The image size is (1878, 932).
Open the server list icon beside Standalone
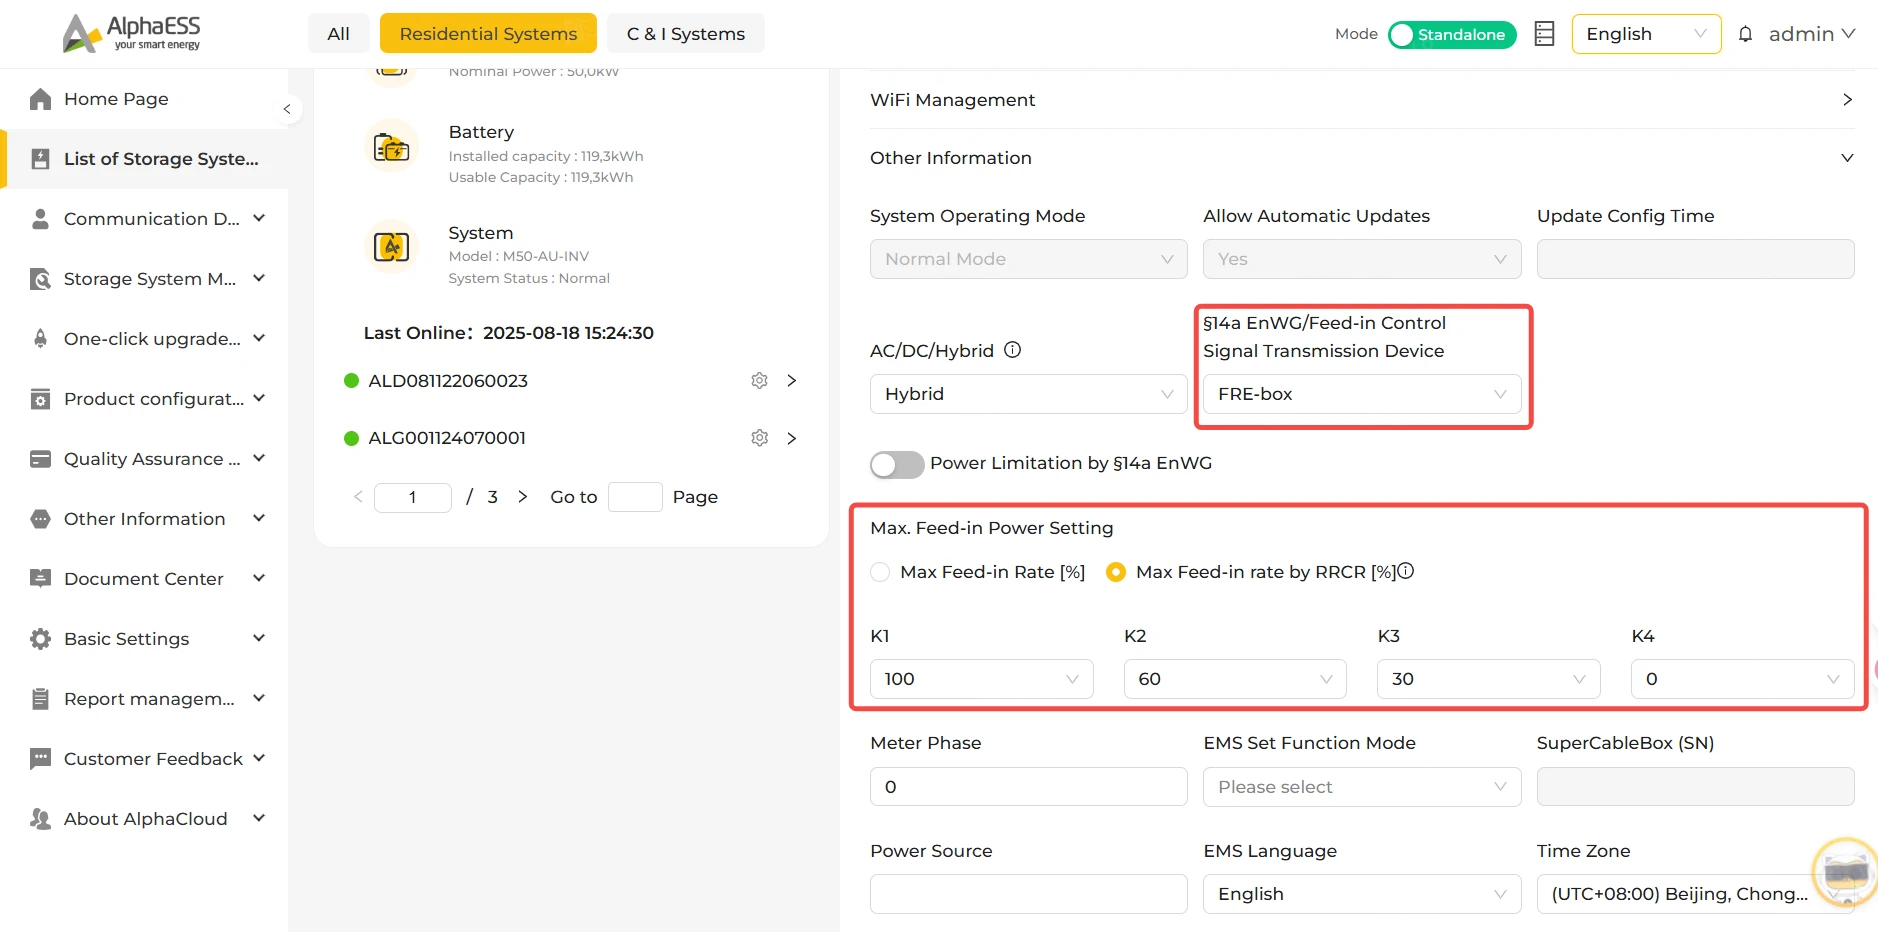point(1544,34)
